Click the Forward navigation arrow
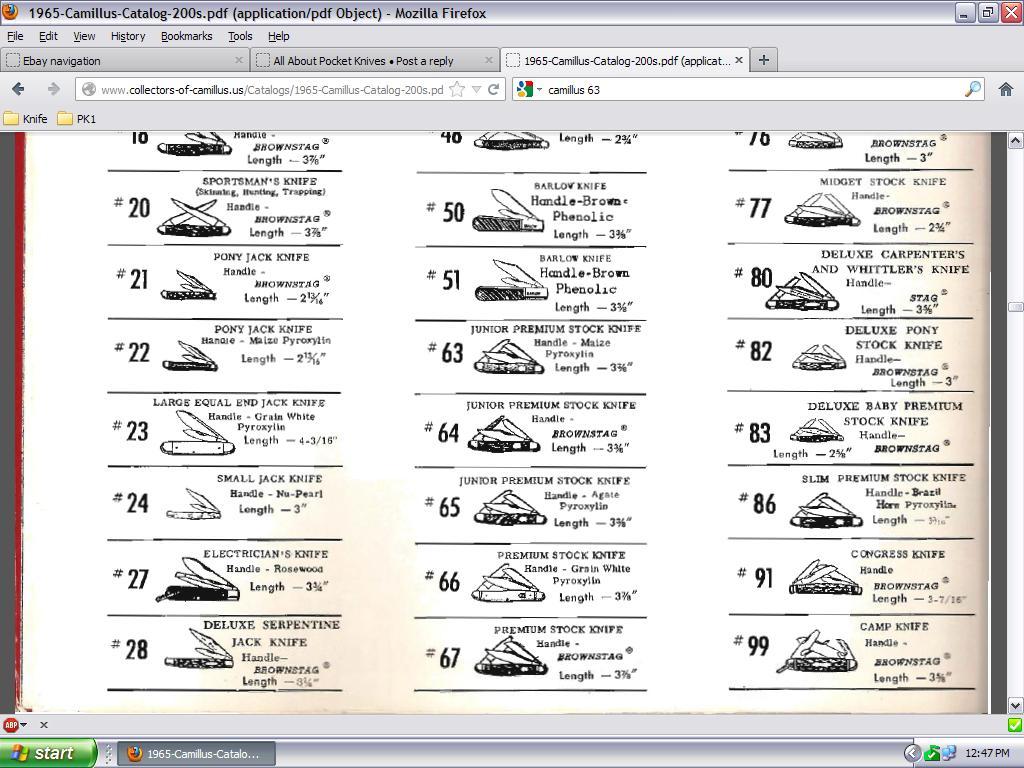 coord(54,89)
